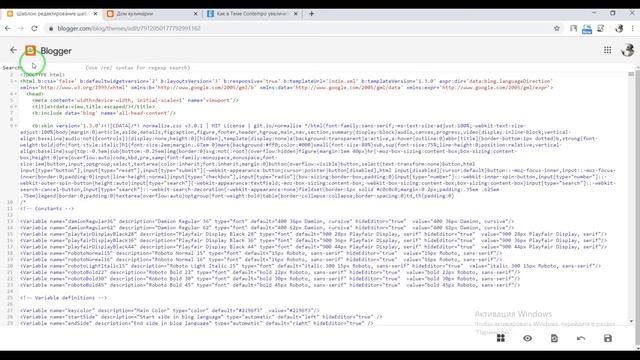Viewport: 640px width, 360px height.
Task: Switch to second Blogger-icon tab
Action: [152, 13]
